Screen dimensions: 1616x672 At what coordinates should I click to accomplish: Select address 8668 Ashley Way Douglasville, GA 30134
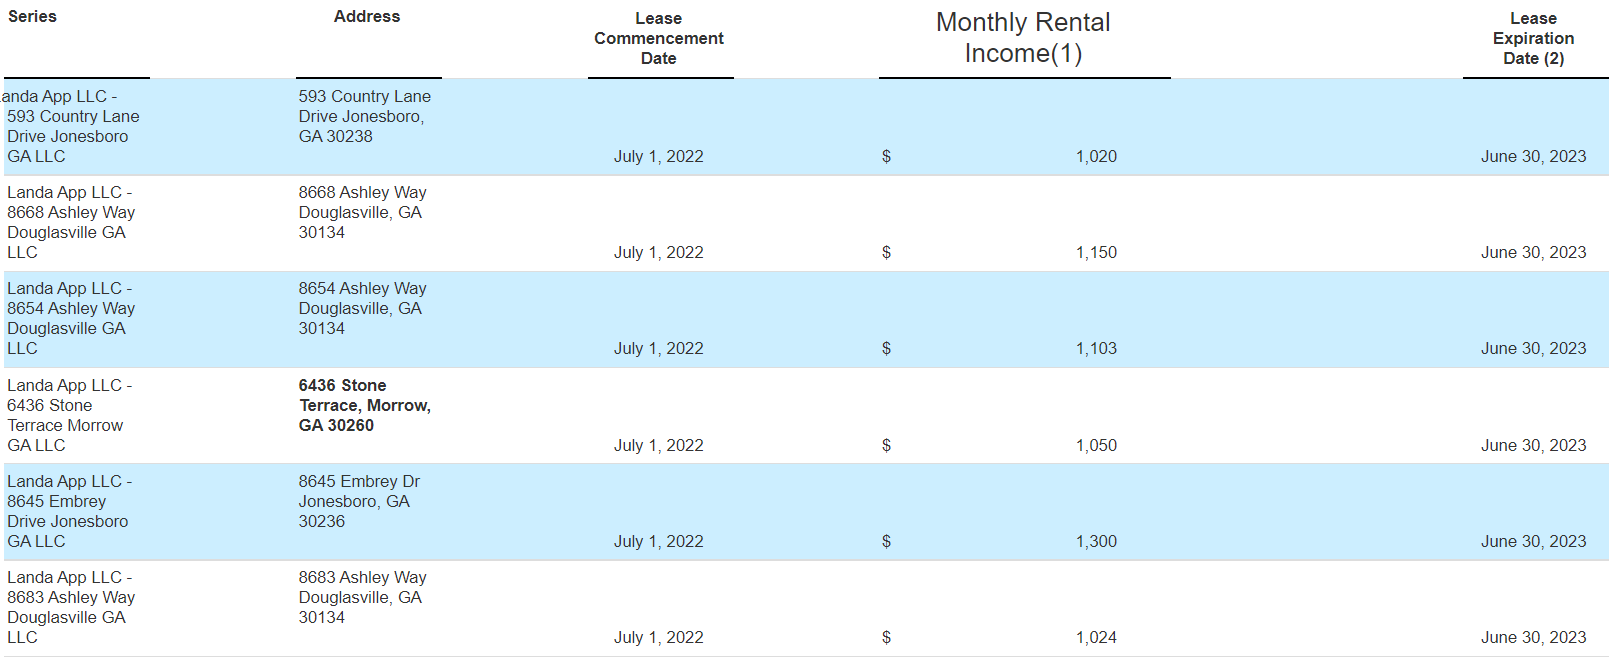click(x=363, y=212)
